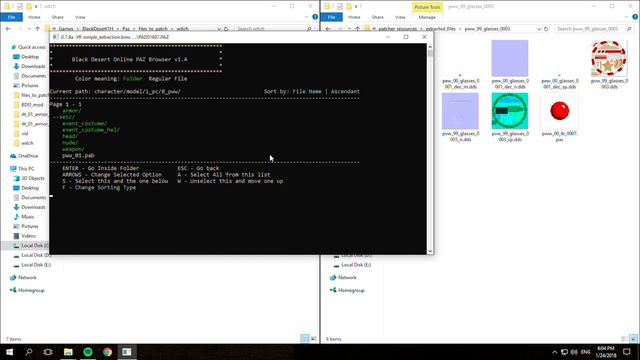Open File Explorer from taskbar
640x360 pixels.
point(68,352)
